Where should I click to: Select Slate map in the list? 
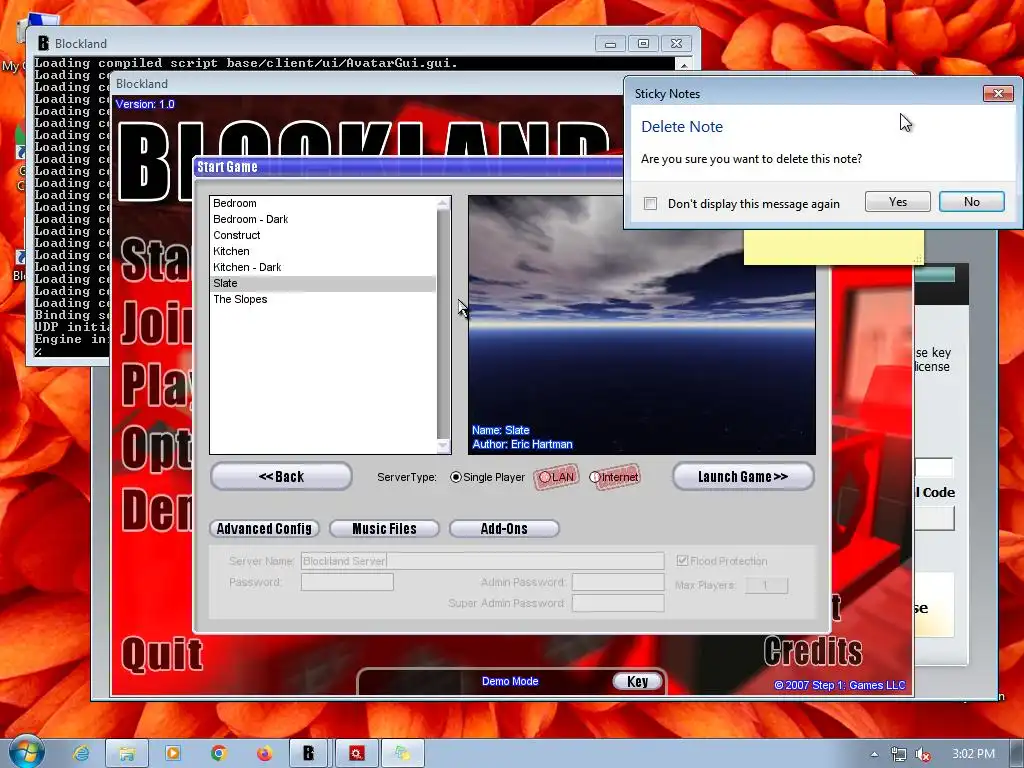point(323,283)
